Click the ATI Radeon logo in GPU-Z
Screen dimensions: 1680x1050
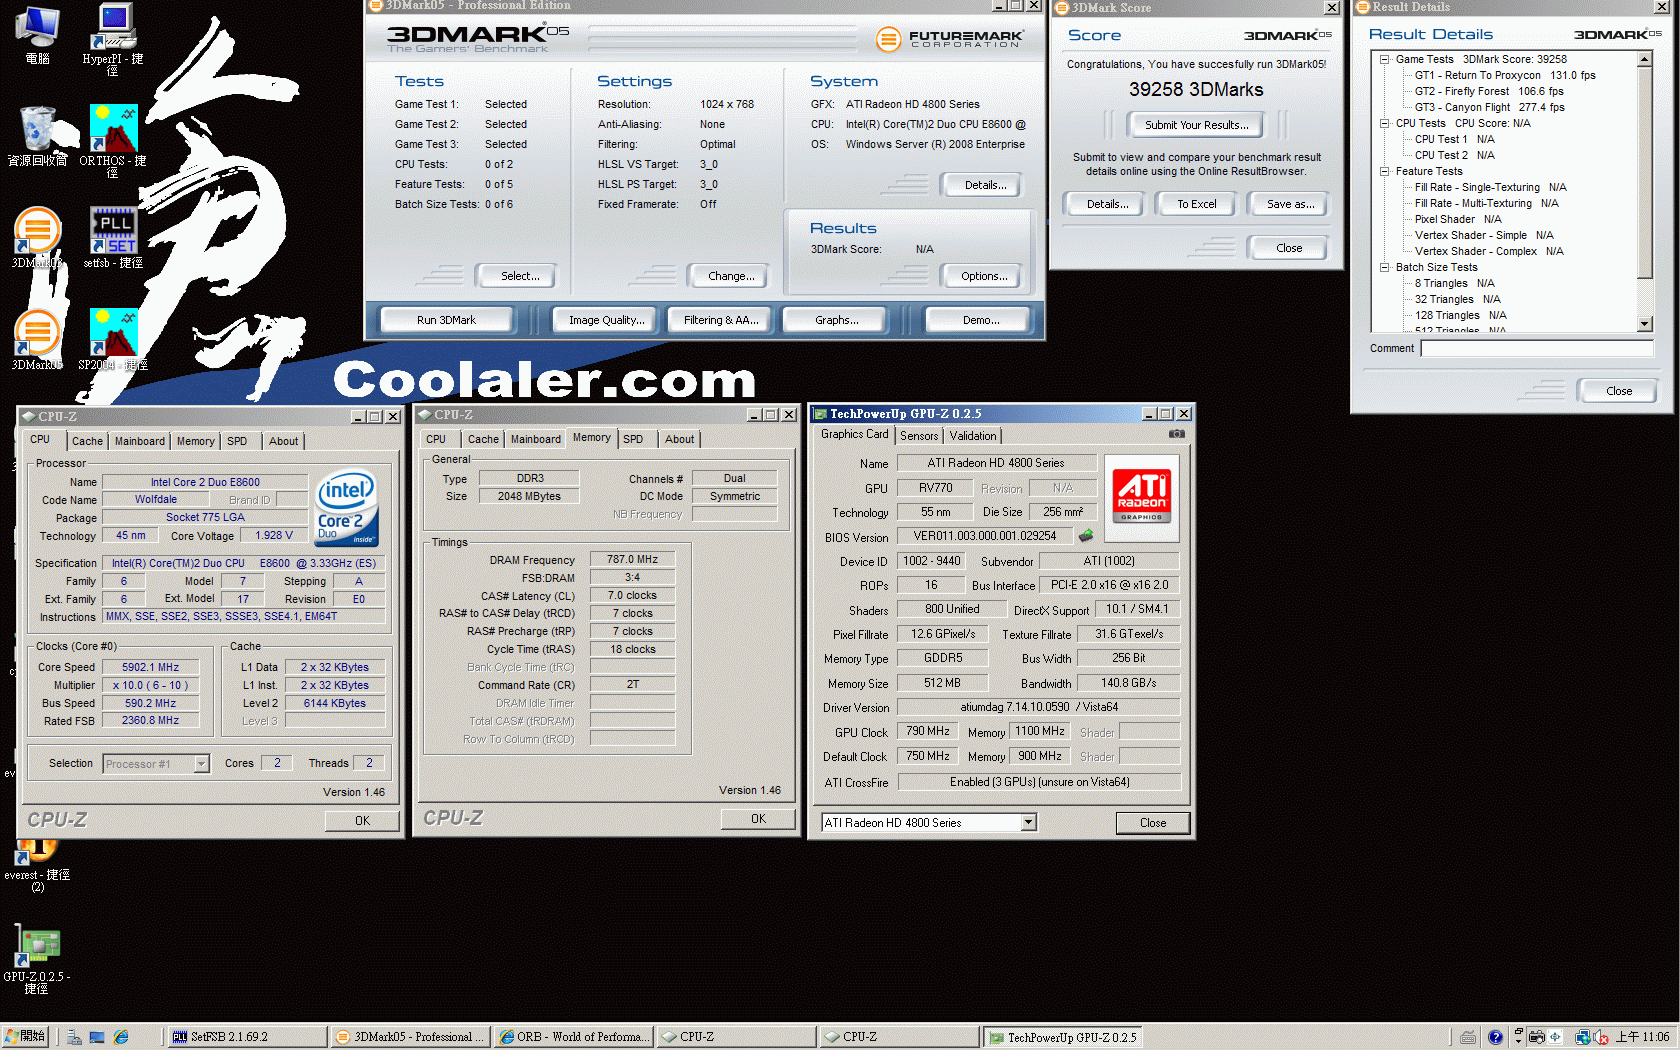point(1142,496)
